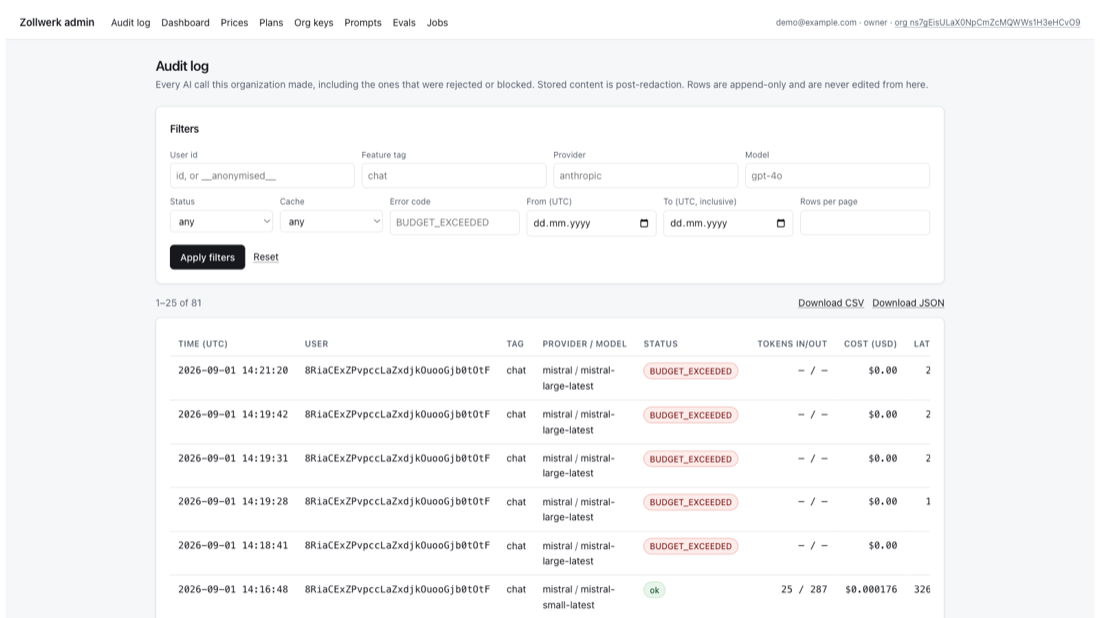
Task: Click the Apply filters button
Action: [207, 257]
